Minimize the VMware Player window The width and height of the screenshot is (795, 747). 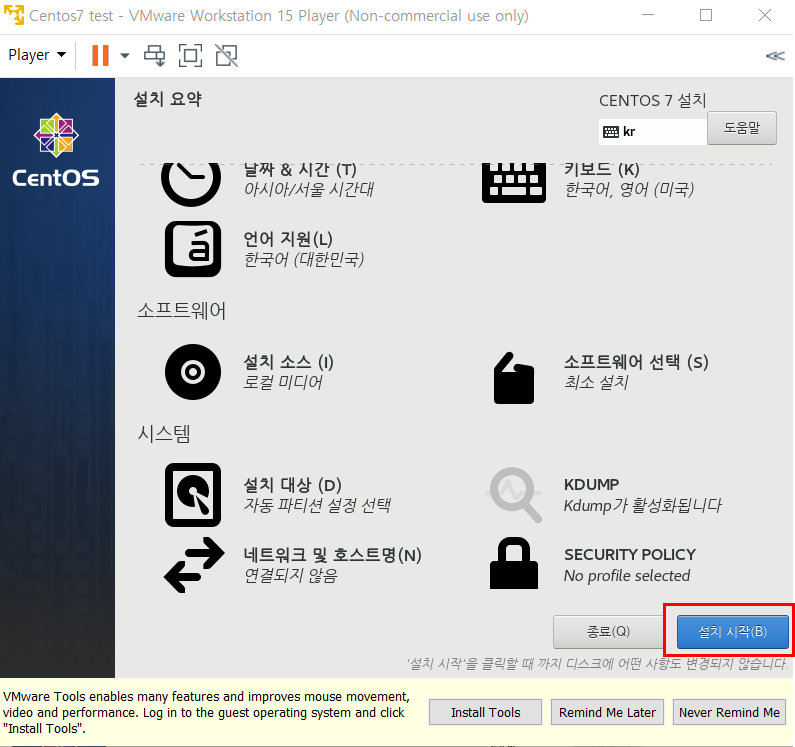(x=648, y=15)
